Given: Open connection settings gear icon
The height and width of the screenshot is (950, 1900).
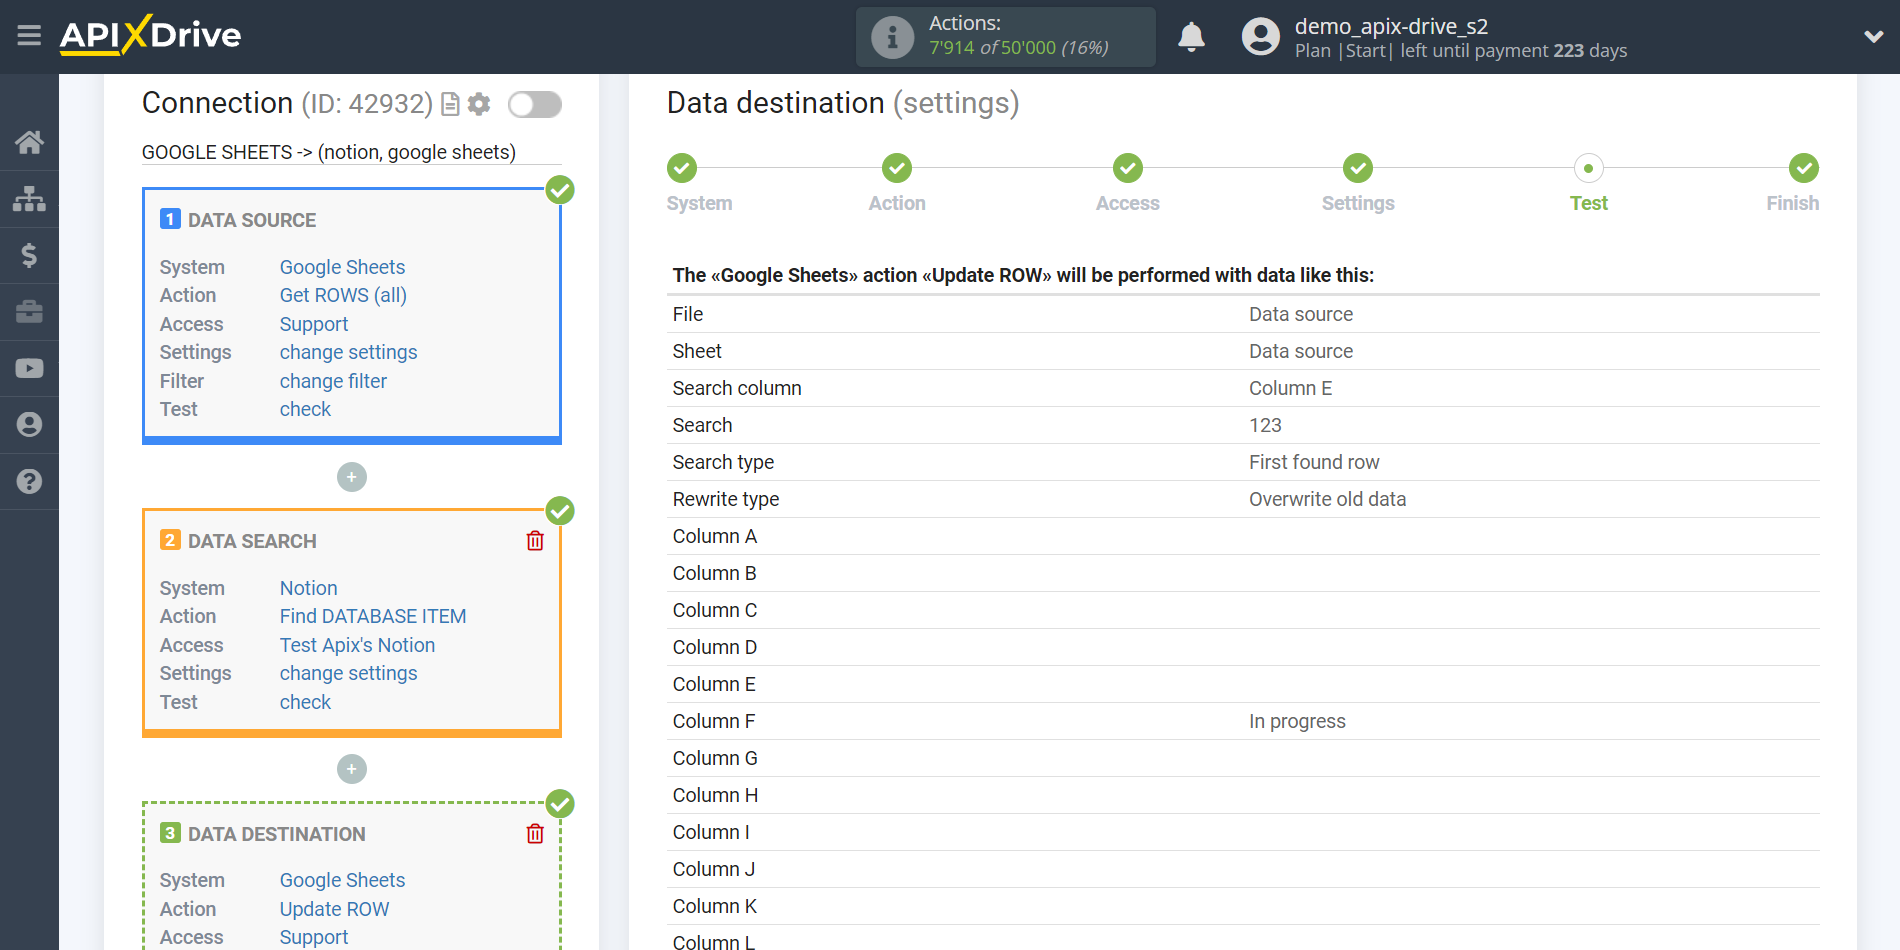Looking at the screenshot, I should click(x=479, y=104).
